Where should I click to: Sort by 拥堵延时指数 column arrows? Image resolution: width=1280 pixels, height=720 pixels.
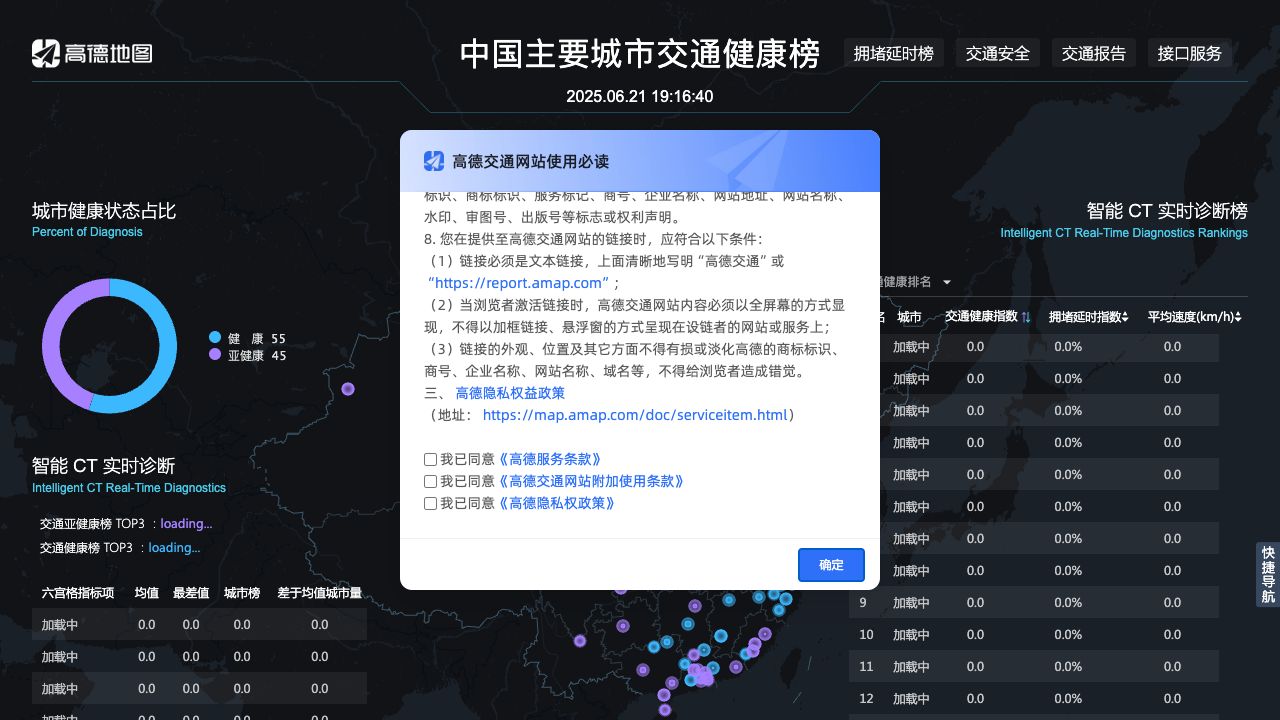click(1125, 317)
